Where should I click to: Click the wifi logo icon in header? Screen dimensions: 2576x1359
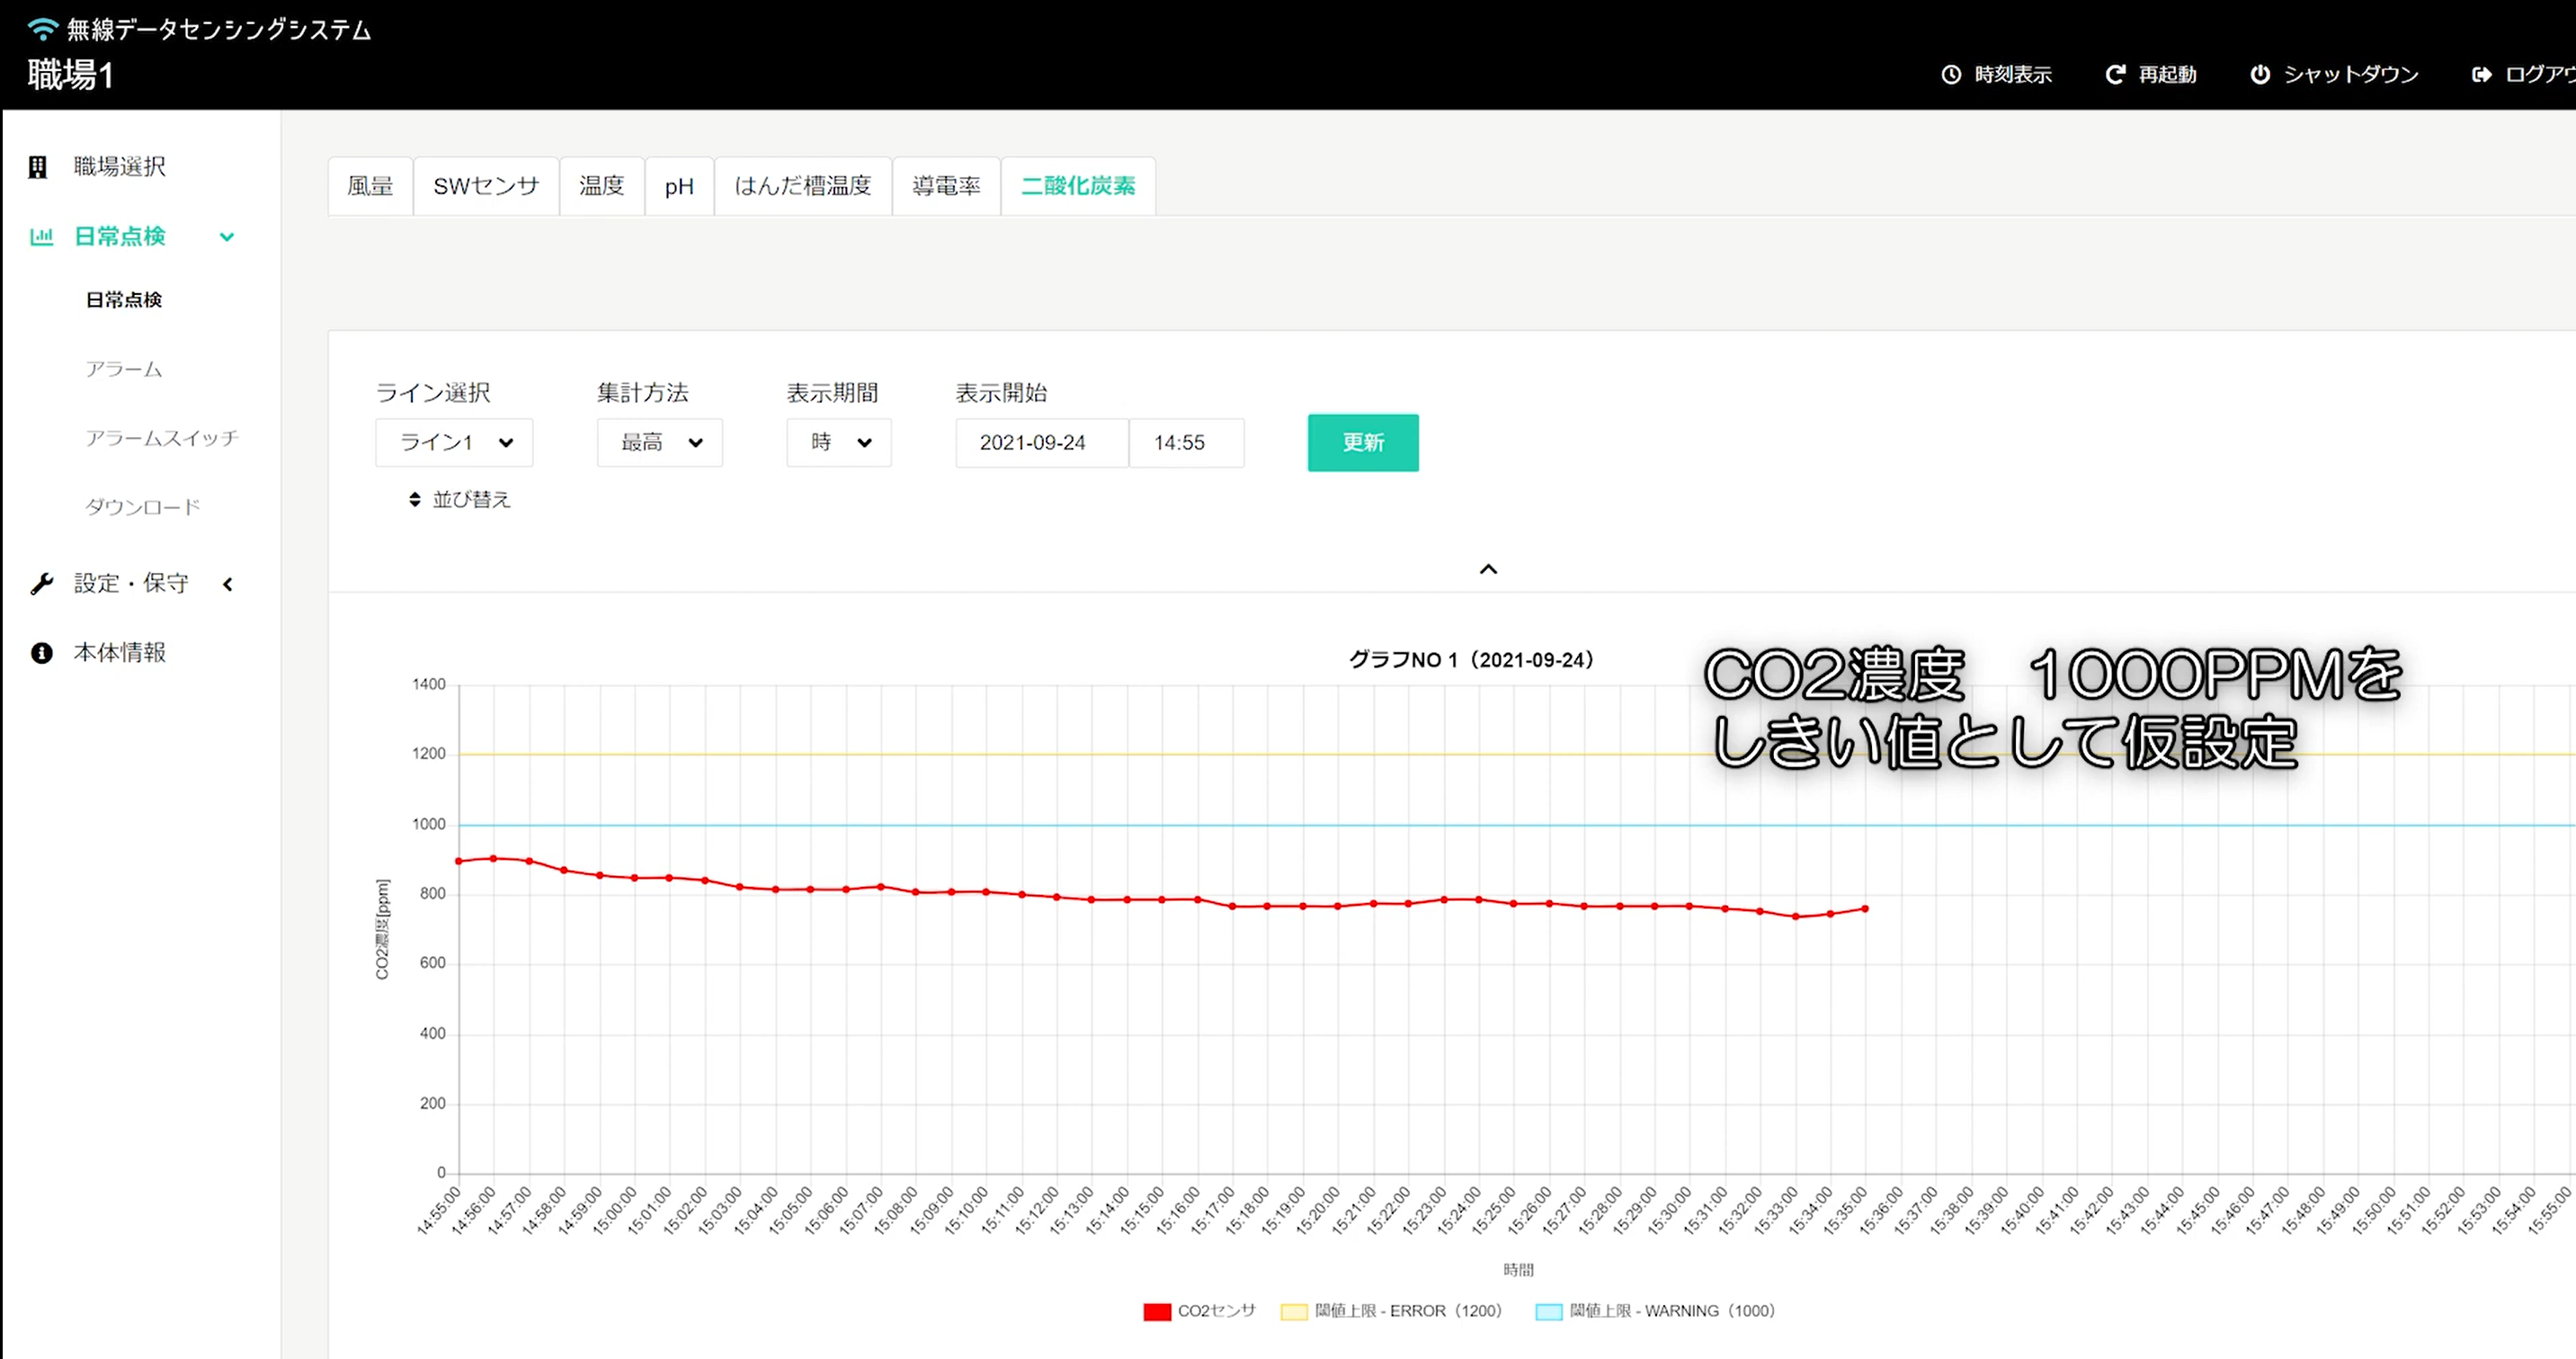pyautogui.click(x=42, y=29)
